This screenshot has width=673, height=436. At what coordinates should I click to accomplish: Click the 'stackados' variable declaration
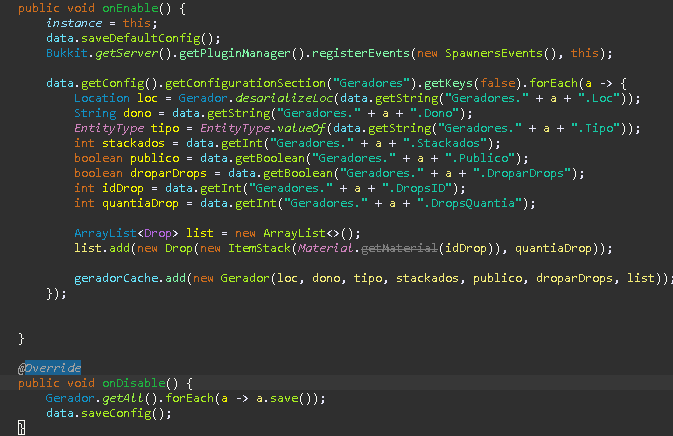(x=133, y=143)
